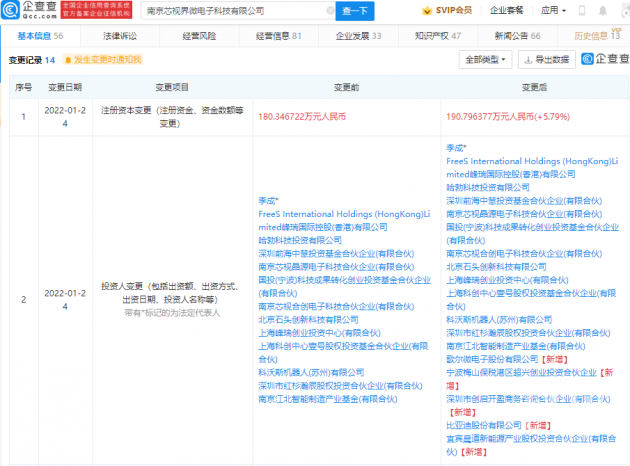Click the Qichacha logo at top left
The width and height of the screenshot is (630, 466).
(x=30, y=10)
